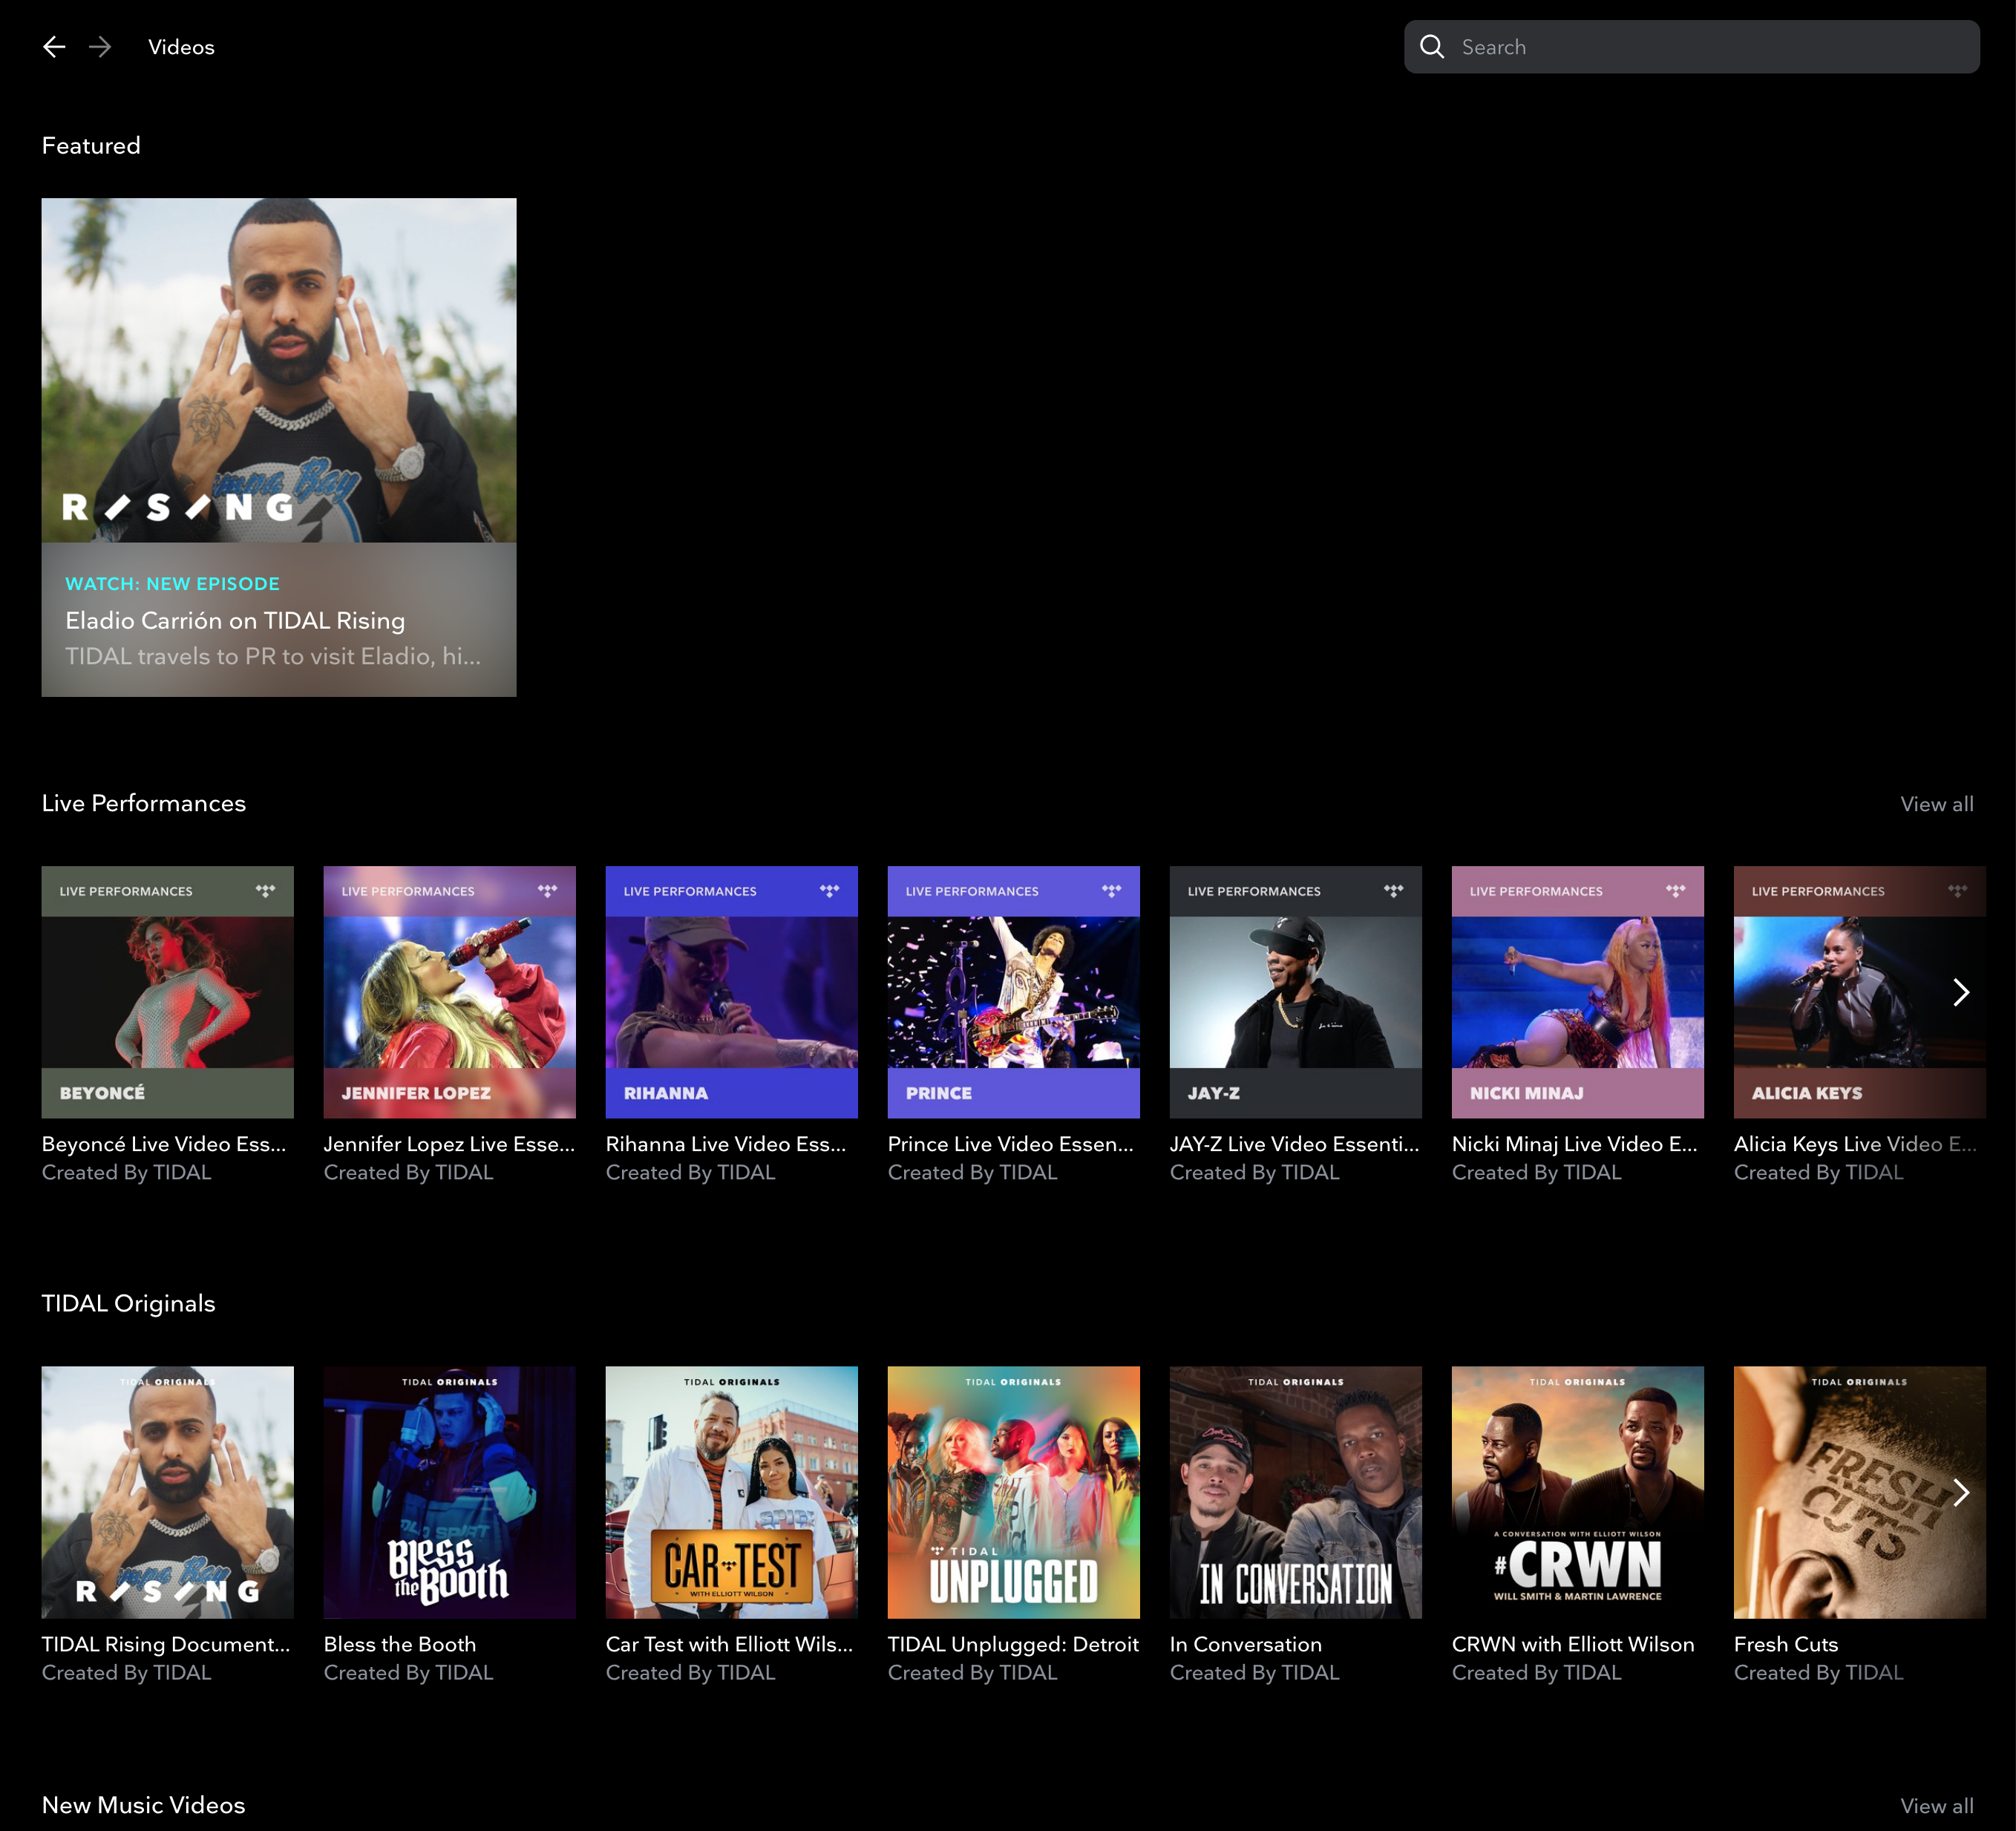Image resolution: width=2016 pixels, height=1831 pixels.
Task: Click CRWN with Elliott Wilson title
Action: [x=1573, y=1644]
